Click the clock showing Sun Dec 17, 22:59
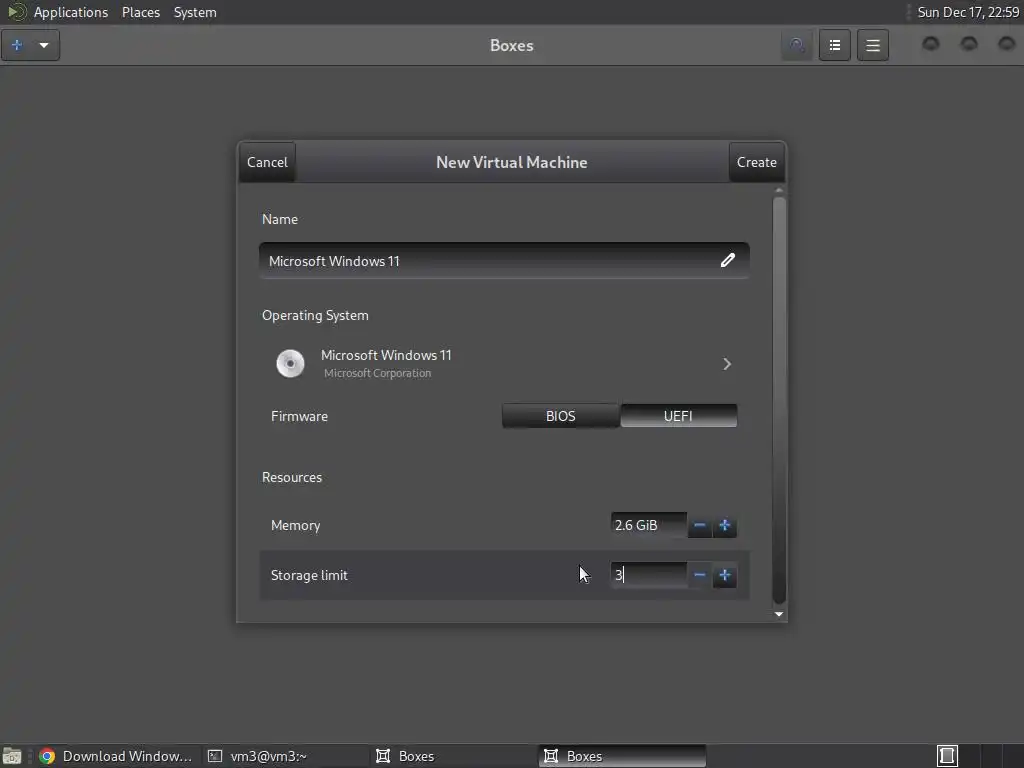The height and width of the screenshot is (768, 1024). 968,12
